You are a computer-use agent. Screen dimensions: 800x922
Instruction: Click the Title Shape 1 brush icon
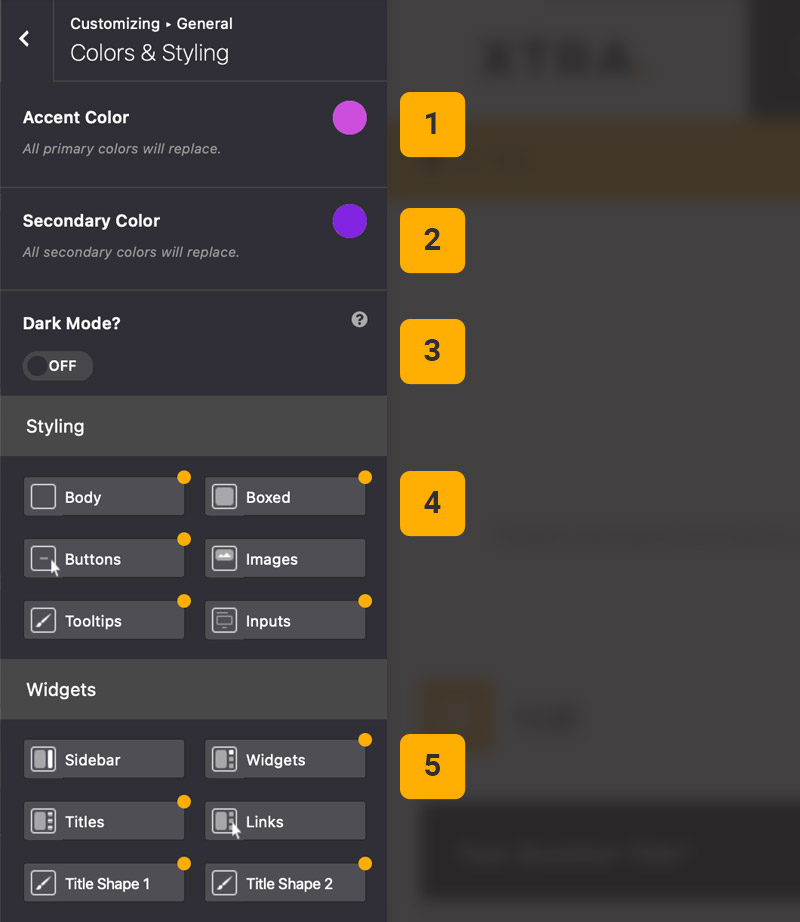click(43, 884)
